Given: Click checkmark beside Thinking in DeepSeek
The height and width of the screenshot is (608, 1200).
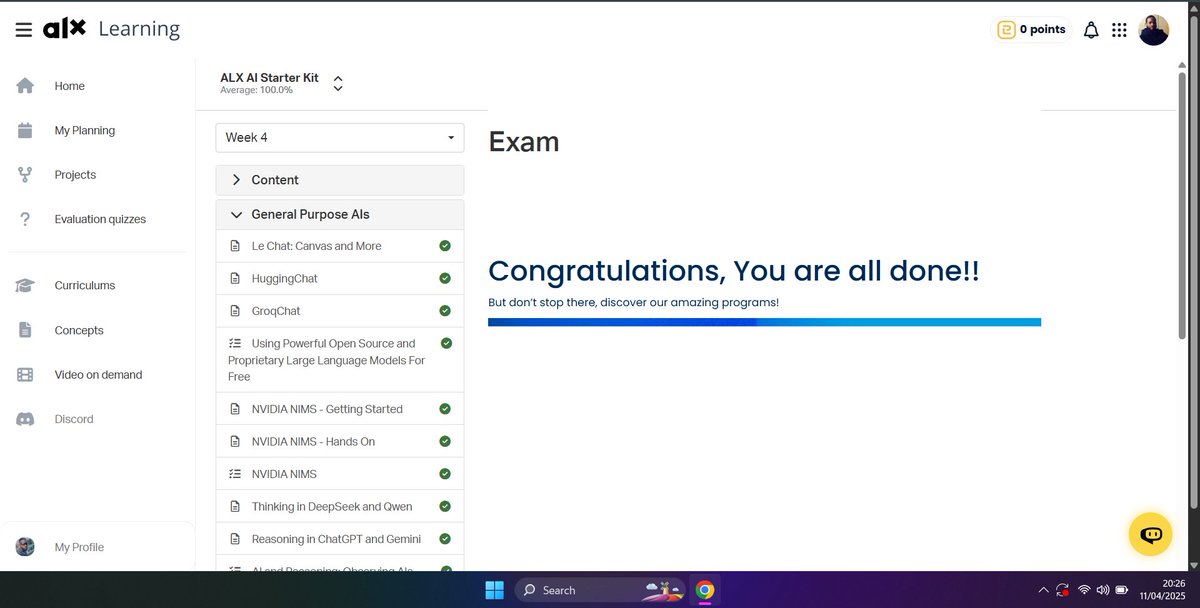Looking at the screenshot, I should (x=445, y=506).
